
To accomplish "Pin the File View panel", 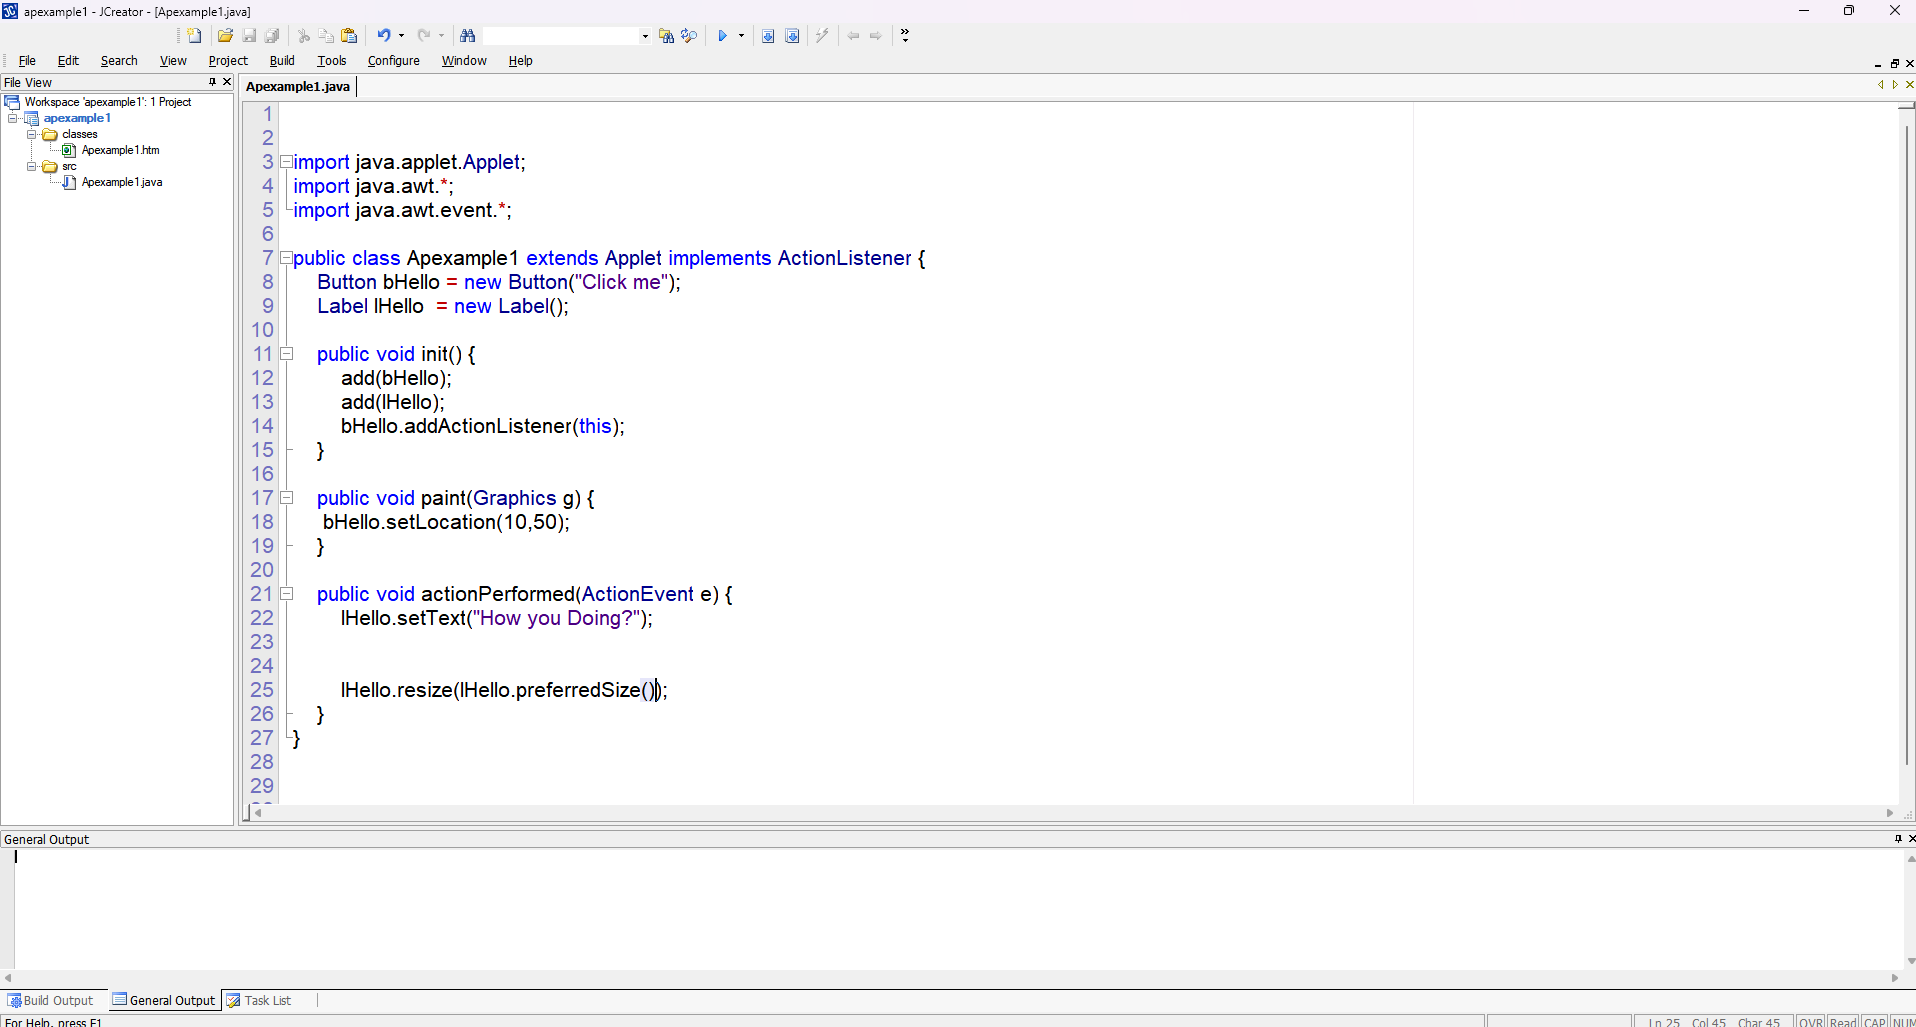I will (x=212, y=82).
